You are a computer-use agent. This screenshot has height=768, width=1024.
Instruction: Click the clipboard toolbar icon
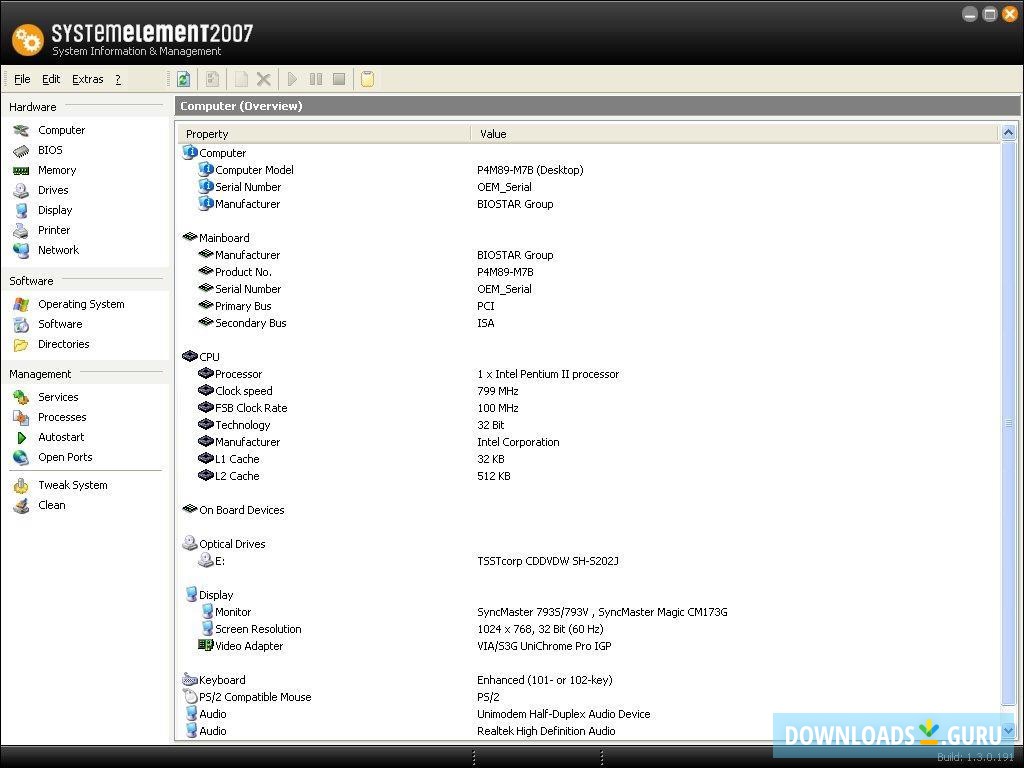[368, 79]
